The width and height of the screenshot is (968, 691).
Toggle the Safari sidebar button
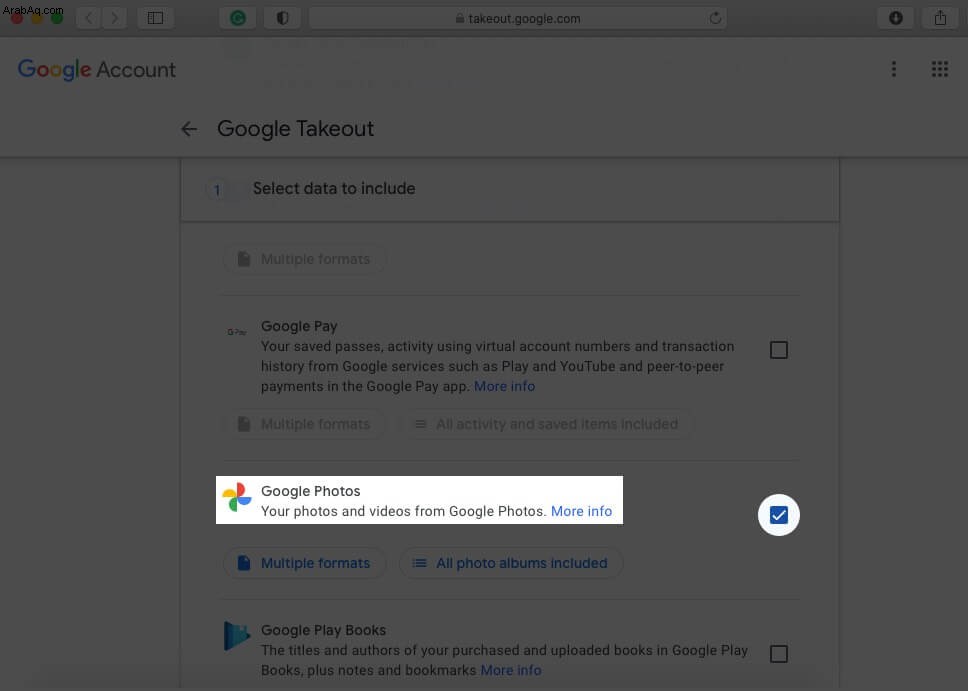156,18
